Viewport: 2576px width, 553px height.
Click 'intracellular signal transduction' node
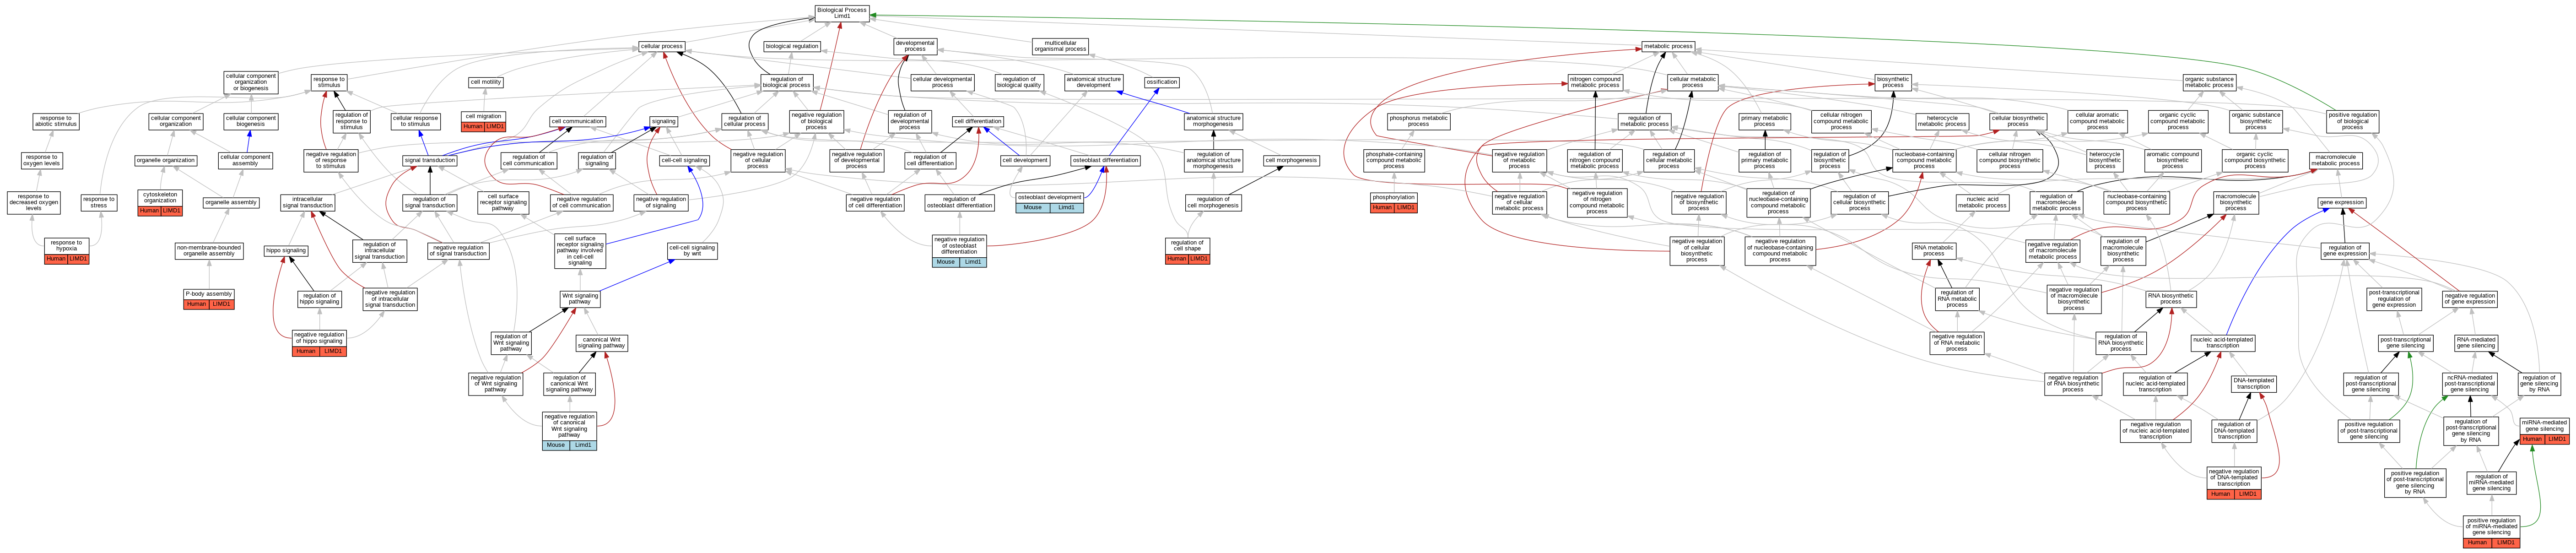point(308,202)
